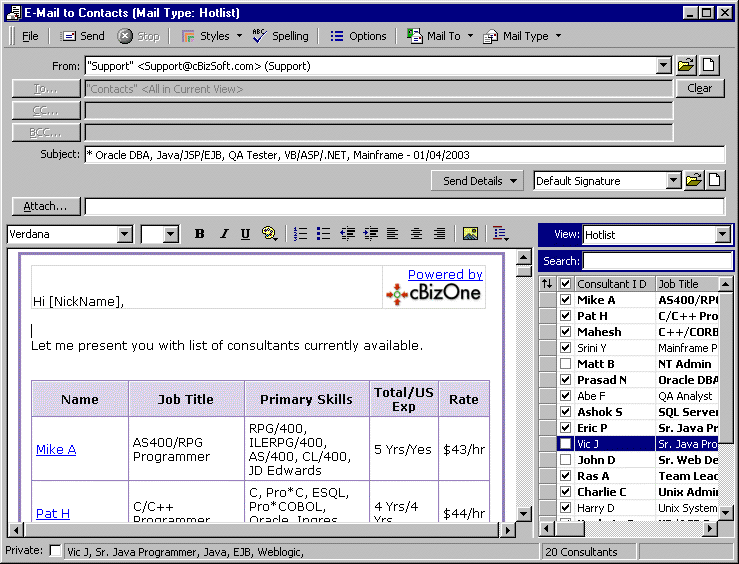The image size is (739, 564).
Task: Click in the Search field
Action: pos(657,261)
